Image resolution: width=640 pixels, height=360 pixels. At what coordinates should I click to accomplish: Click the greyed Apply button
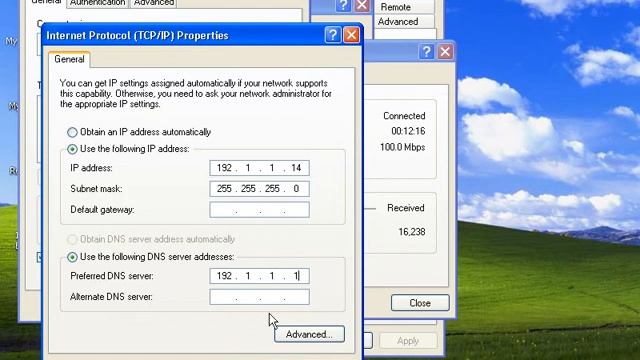(x=408, y=341)
